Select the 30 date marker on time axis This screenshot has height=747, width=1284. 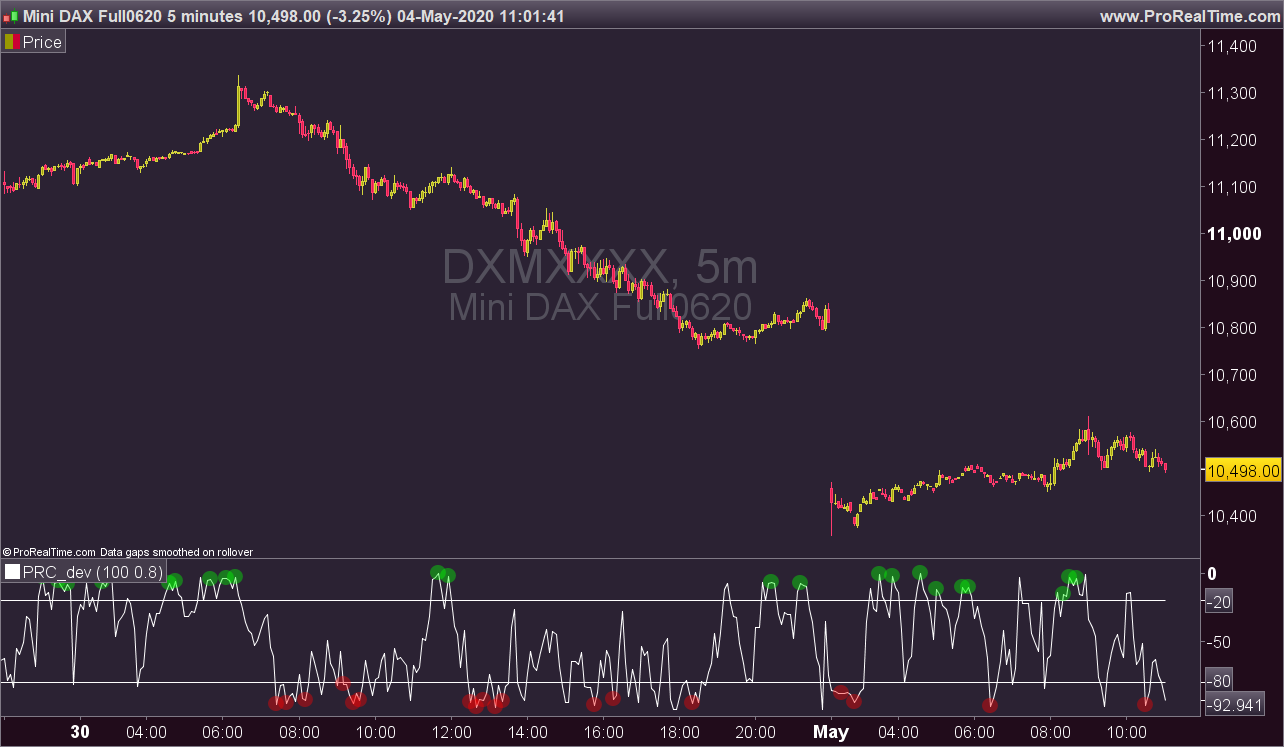80,732
